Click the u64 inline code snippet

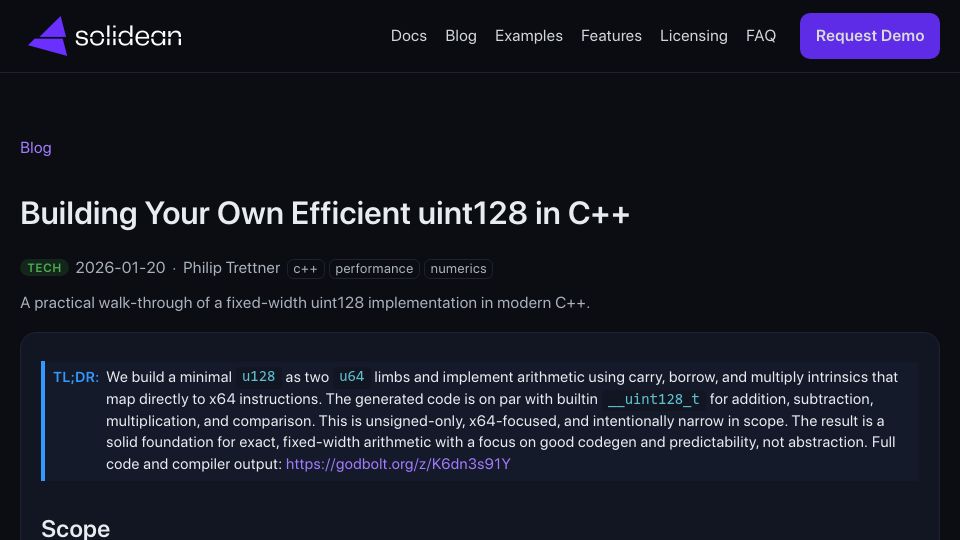click(351, 377)
